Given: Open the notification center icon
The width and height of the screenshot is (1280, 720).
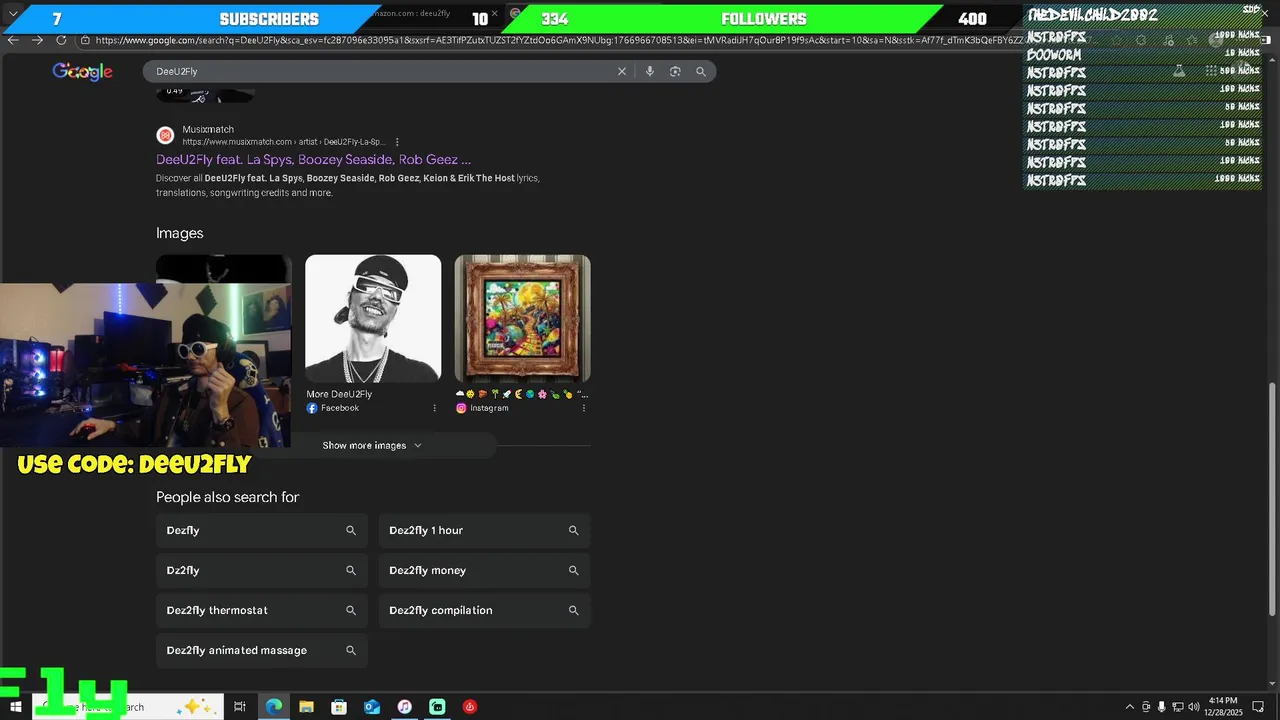Looking at the screenshot, I should tap(1258, 707).
